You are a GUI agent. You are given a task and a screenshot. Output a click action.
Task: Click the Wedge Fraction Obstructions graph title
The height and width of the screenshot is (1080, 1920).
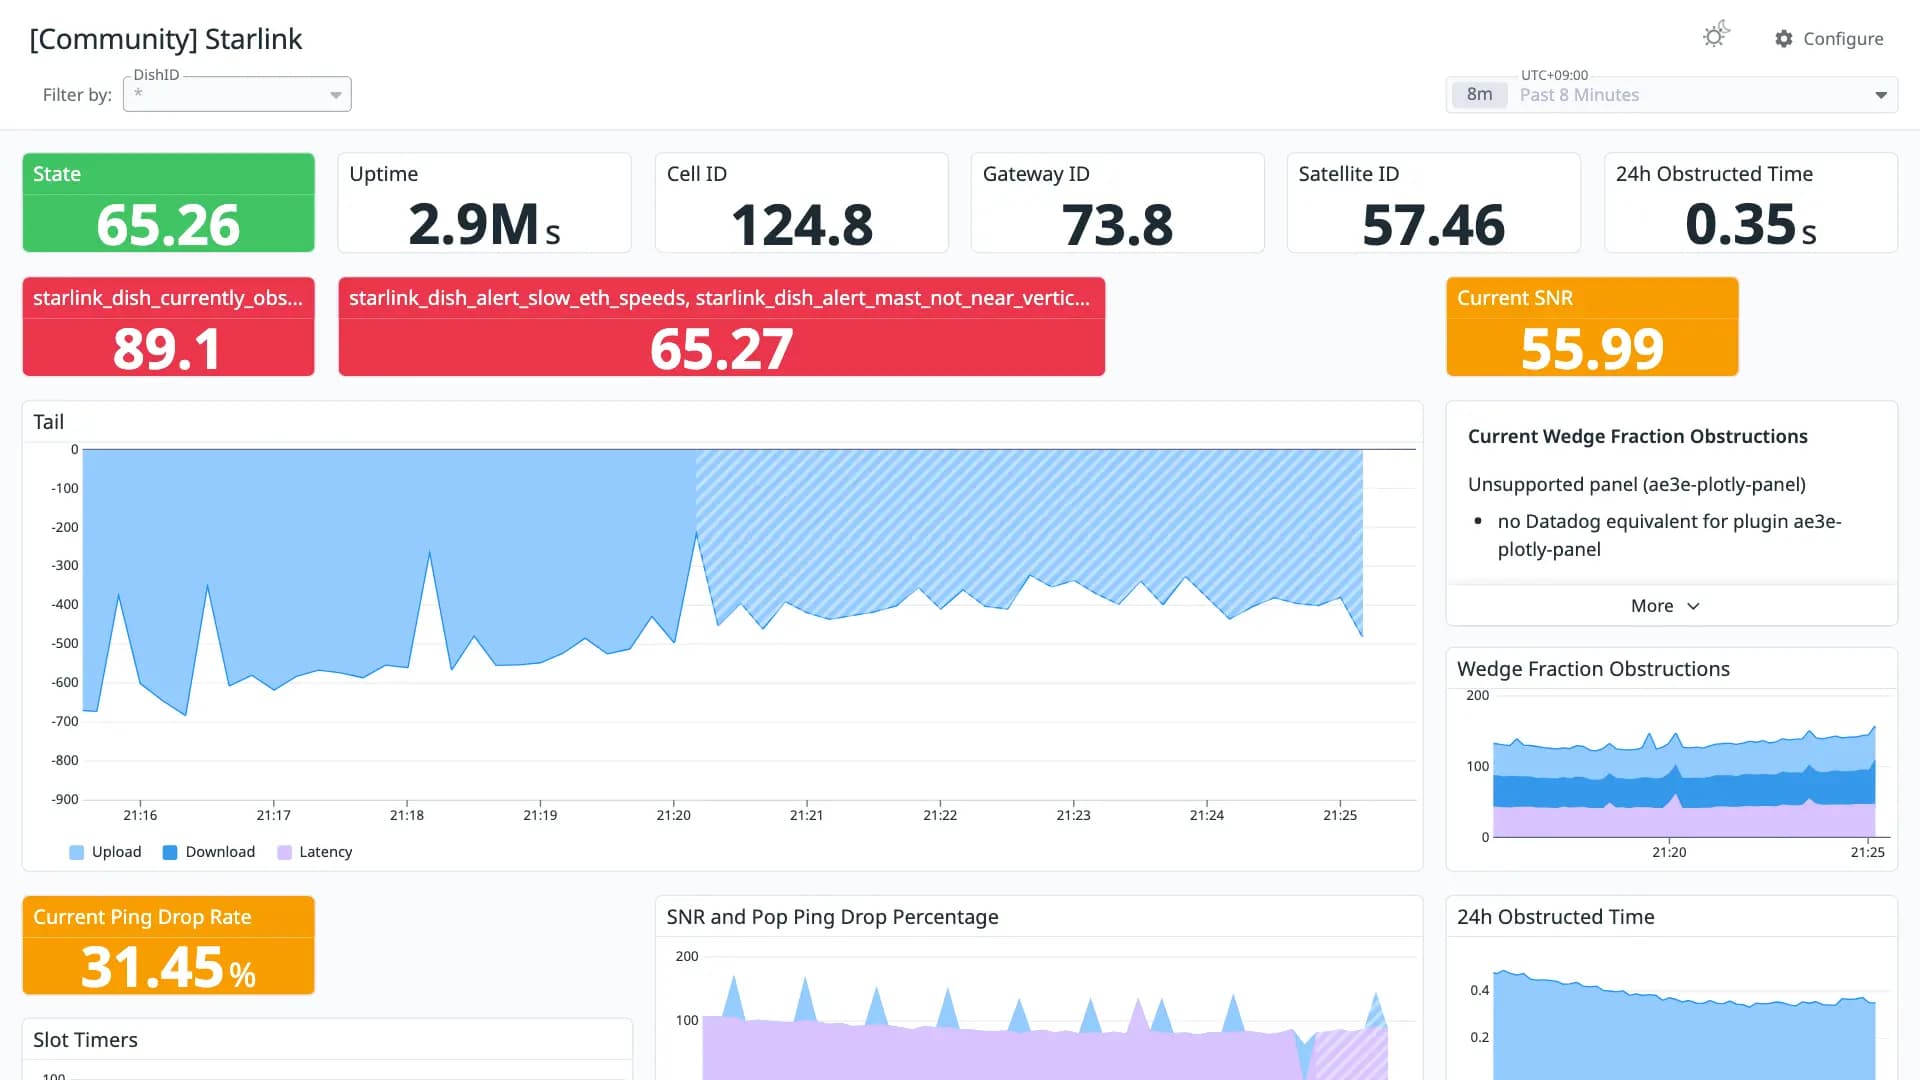point(1593,669)
